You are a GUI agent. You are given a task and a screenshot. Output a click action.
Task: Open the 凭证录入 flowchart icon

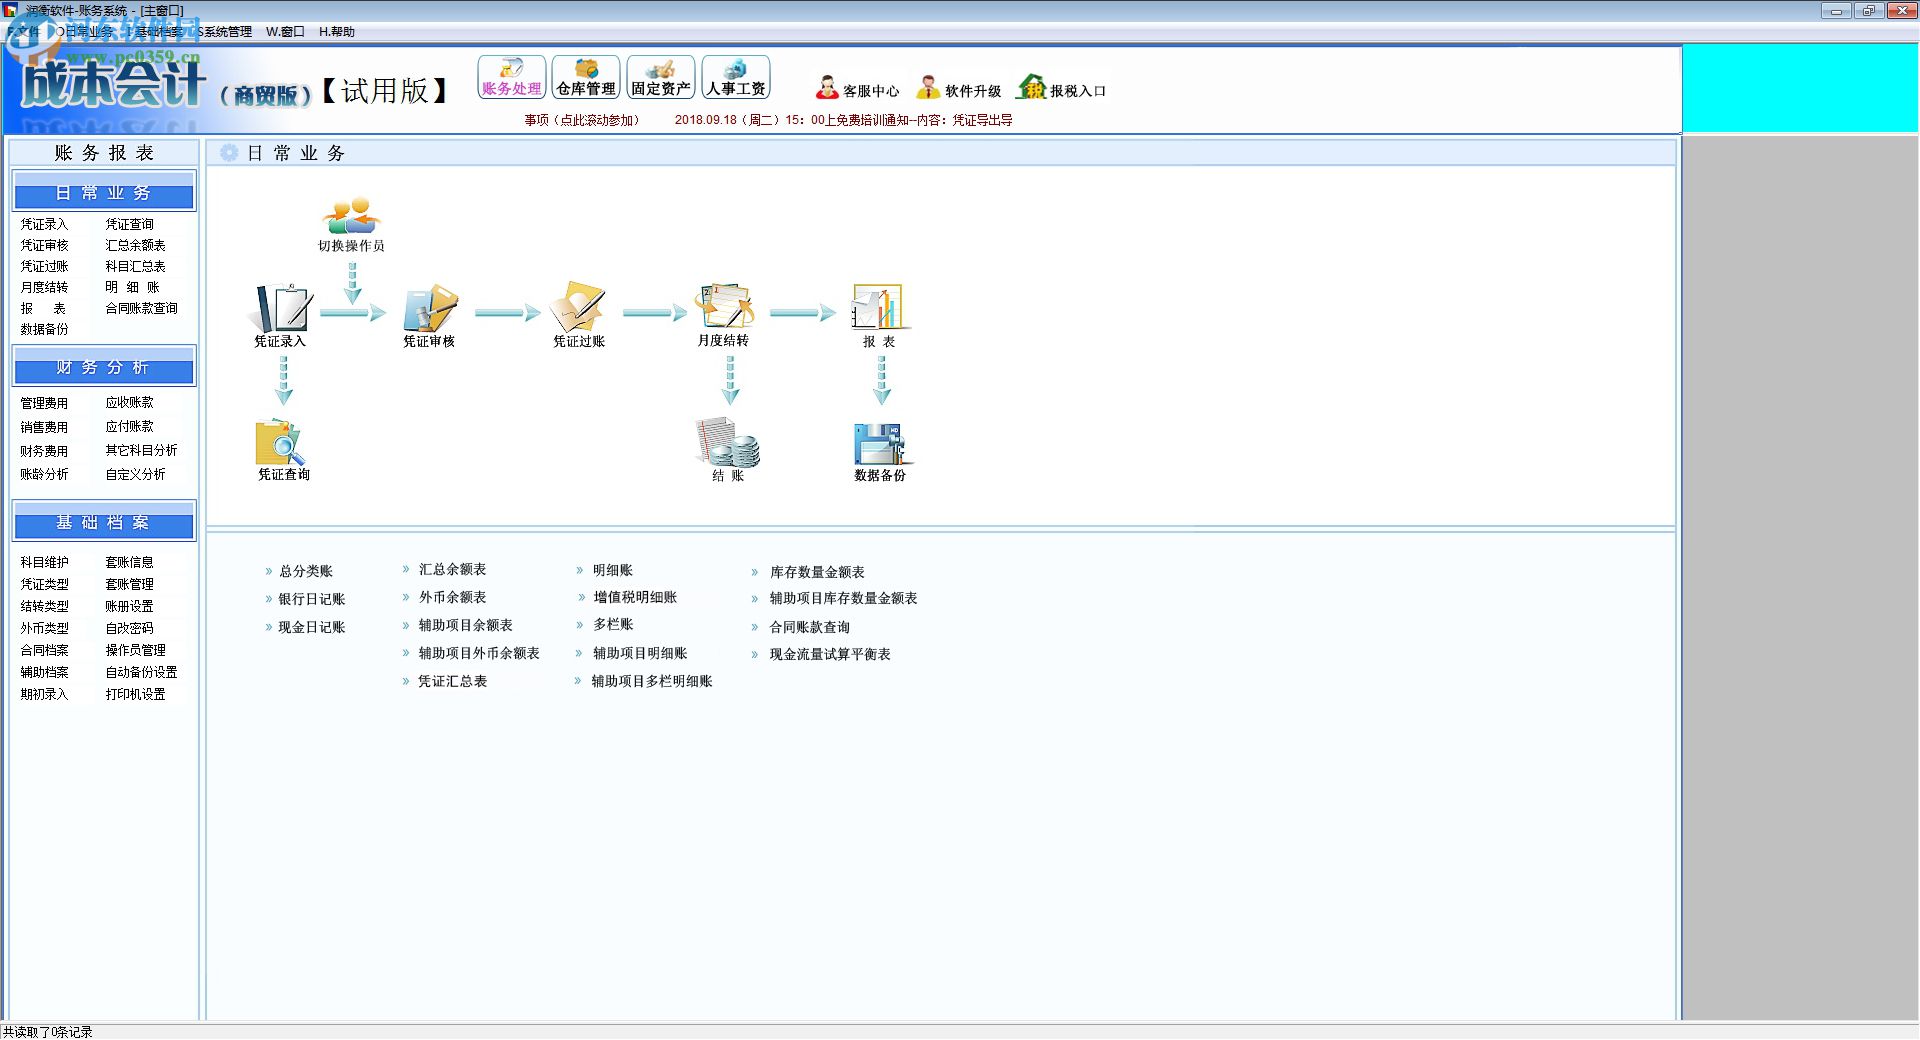[280, 315]
